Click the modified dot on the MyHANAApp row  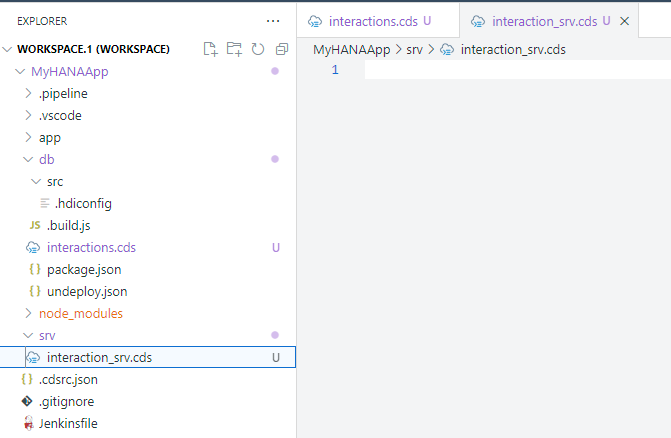coord(275,71)
